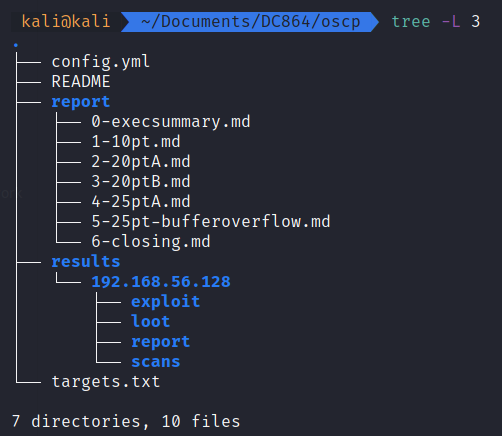Click the kali@kali prompt segment
Viewport: 502px width, 436px height.
click(x=66, y=22)
